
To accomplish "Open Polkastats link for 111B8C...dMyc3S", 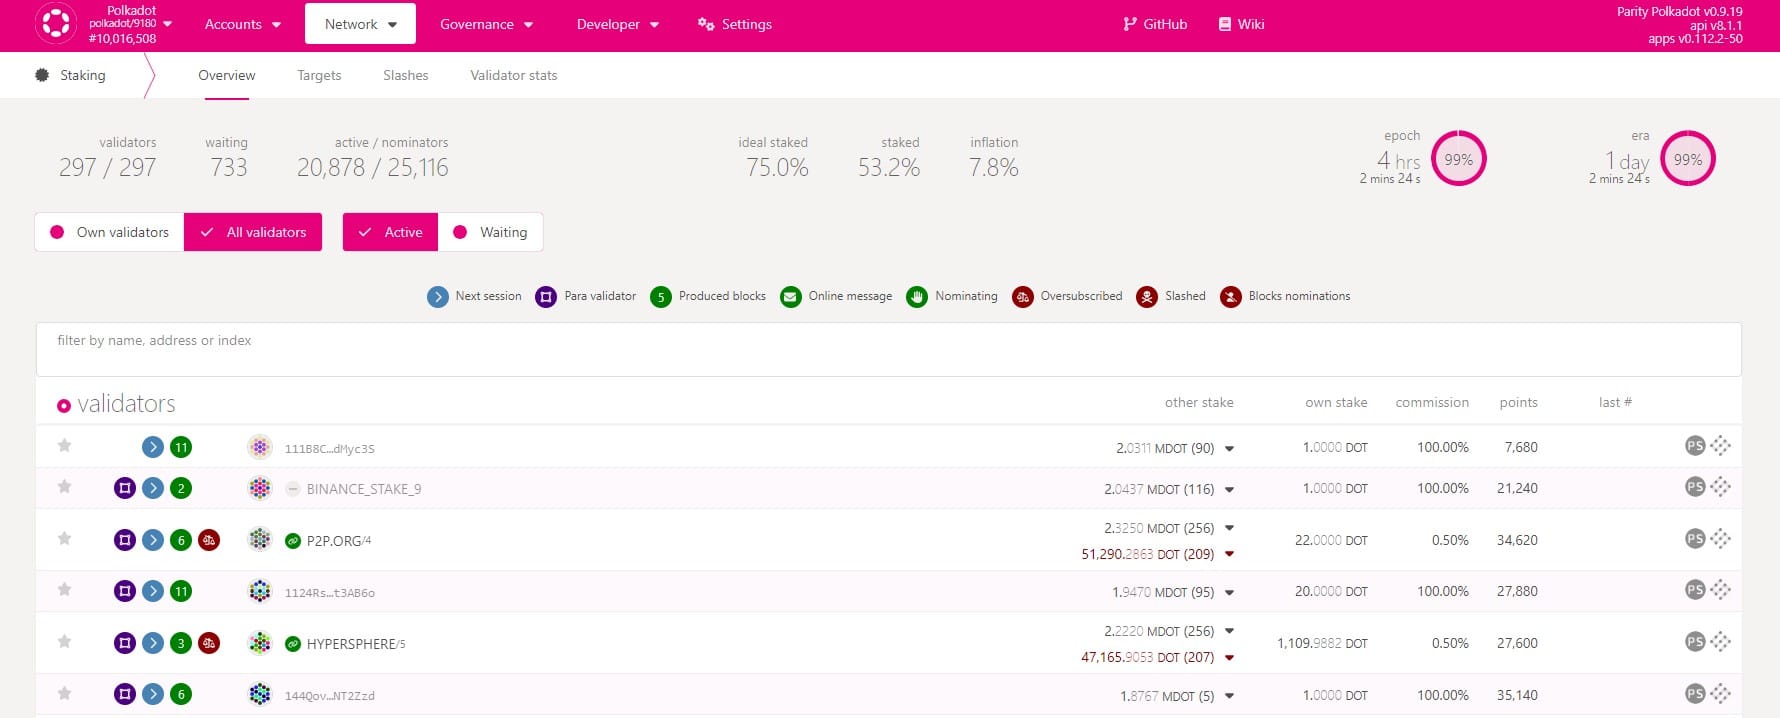I will pos(1695,446).
